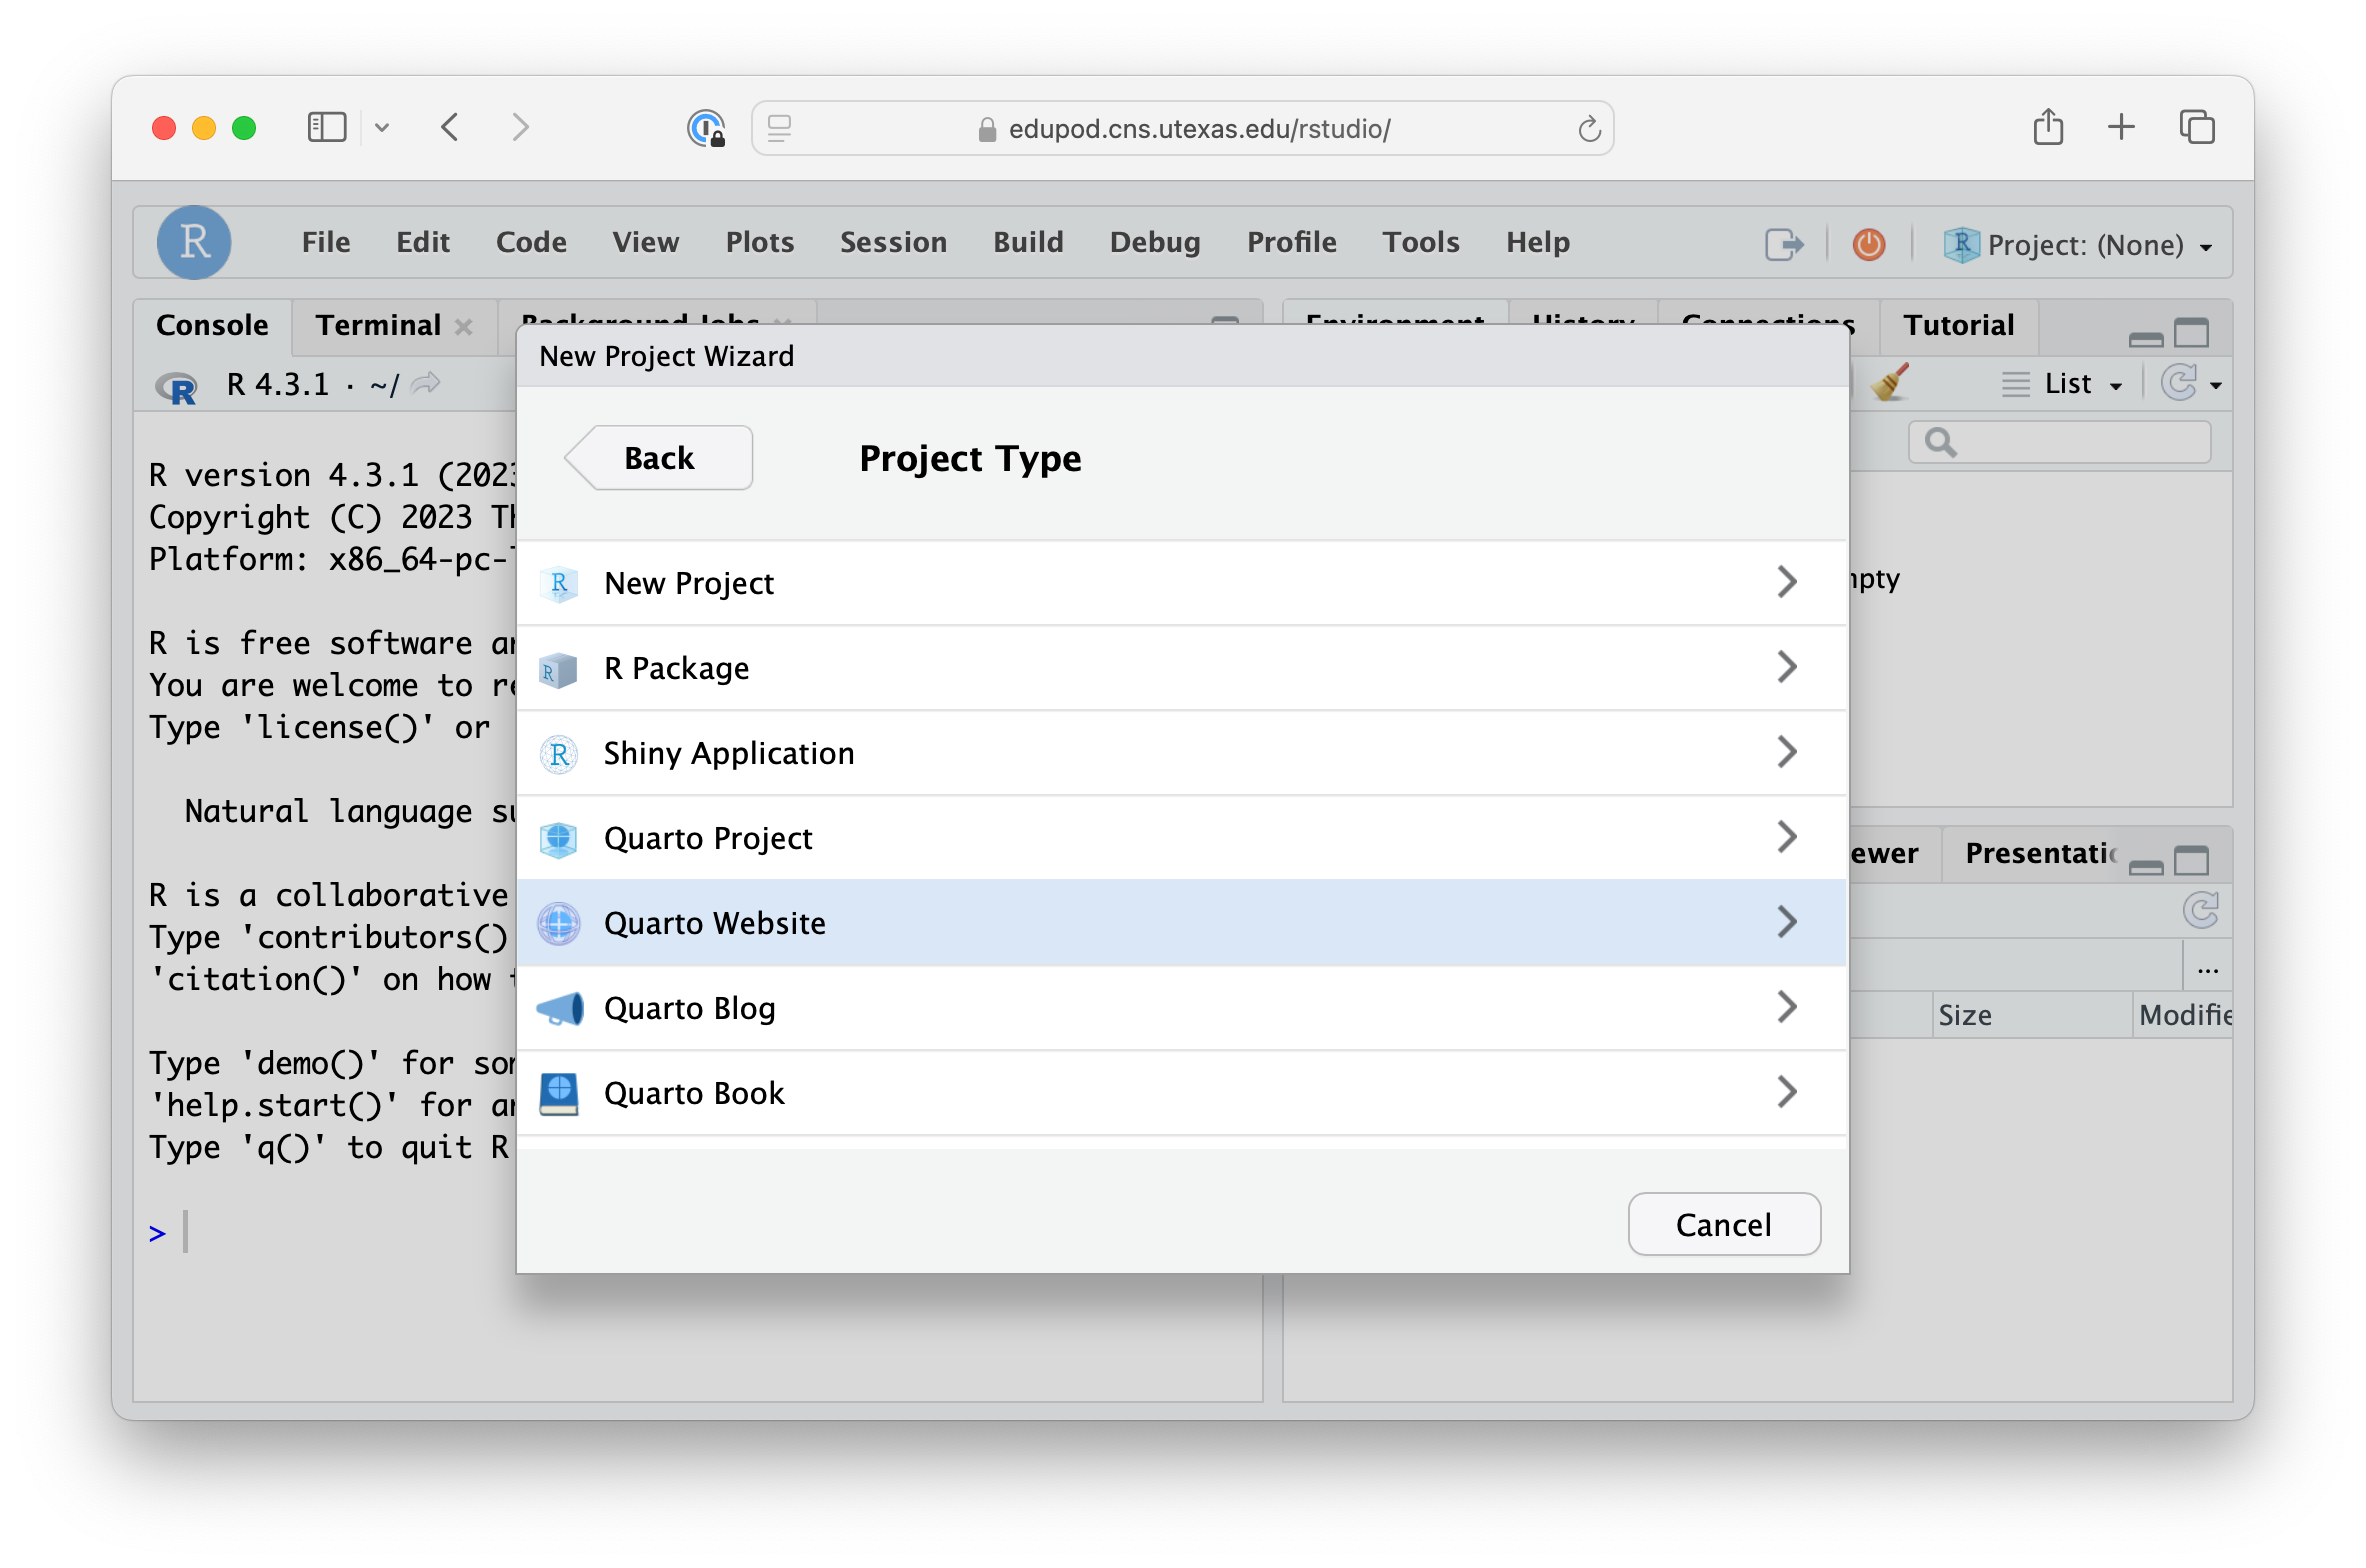2366x1568 pixels.
Task: Open the List view dropdown
Action: click(2066, 384)
